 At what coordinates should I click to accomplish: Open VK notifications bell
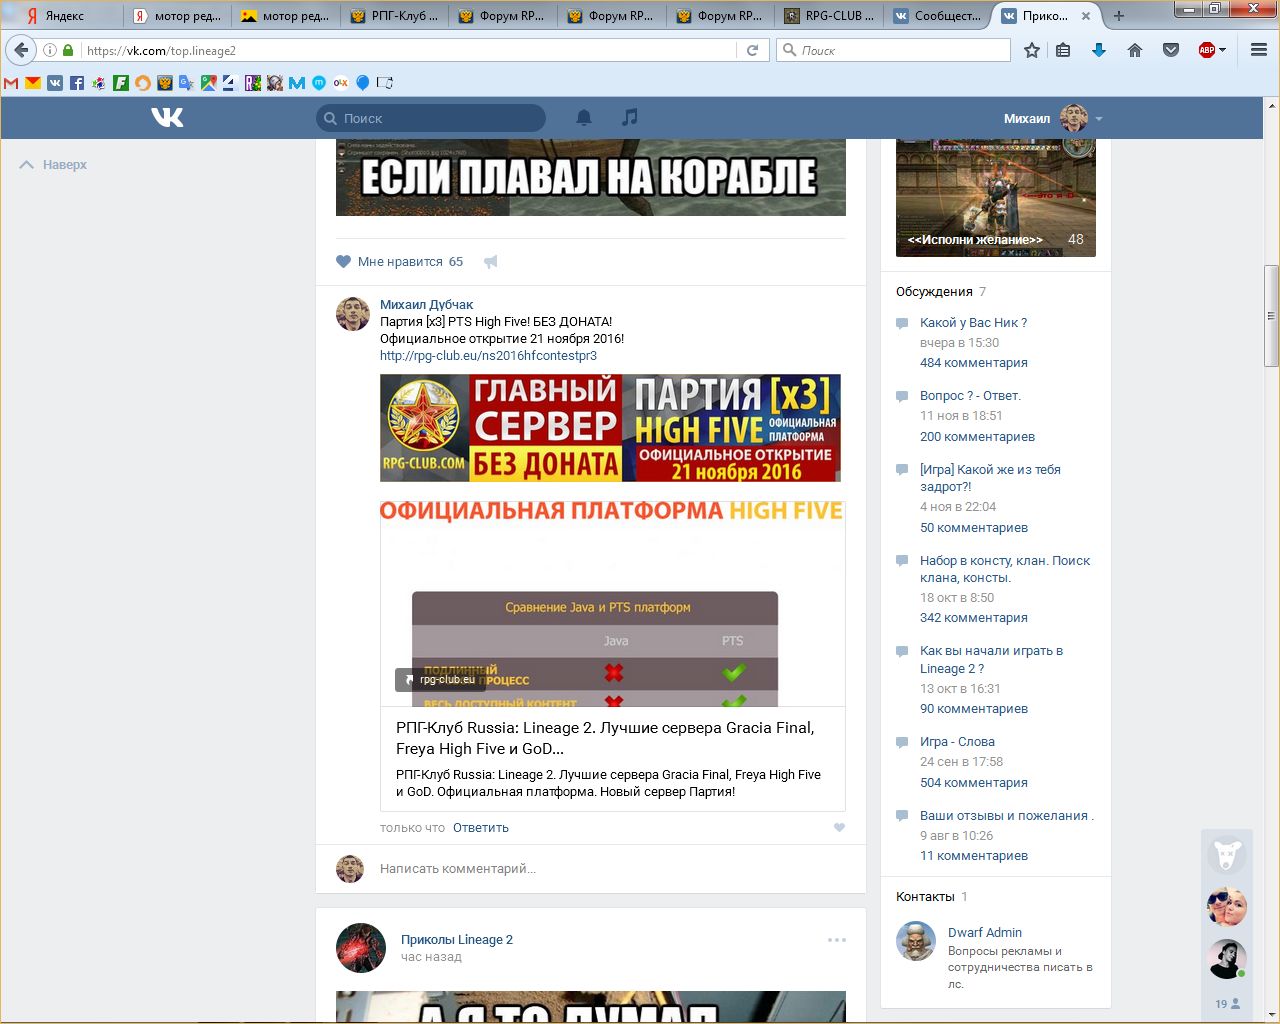584,118
